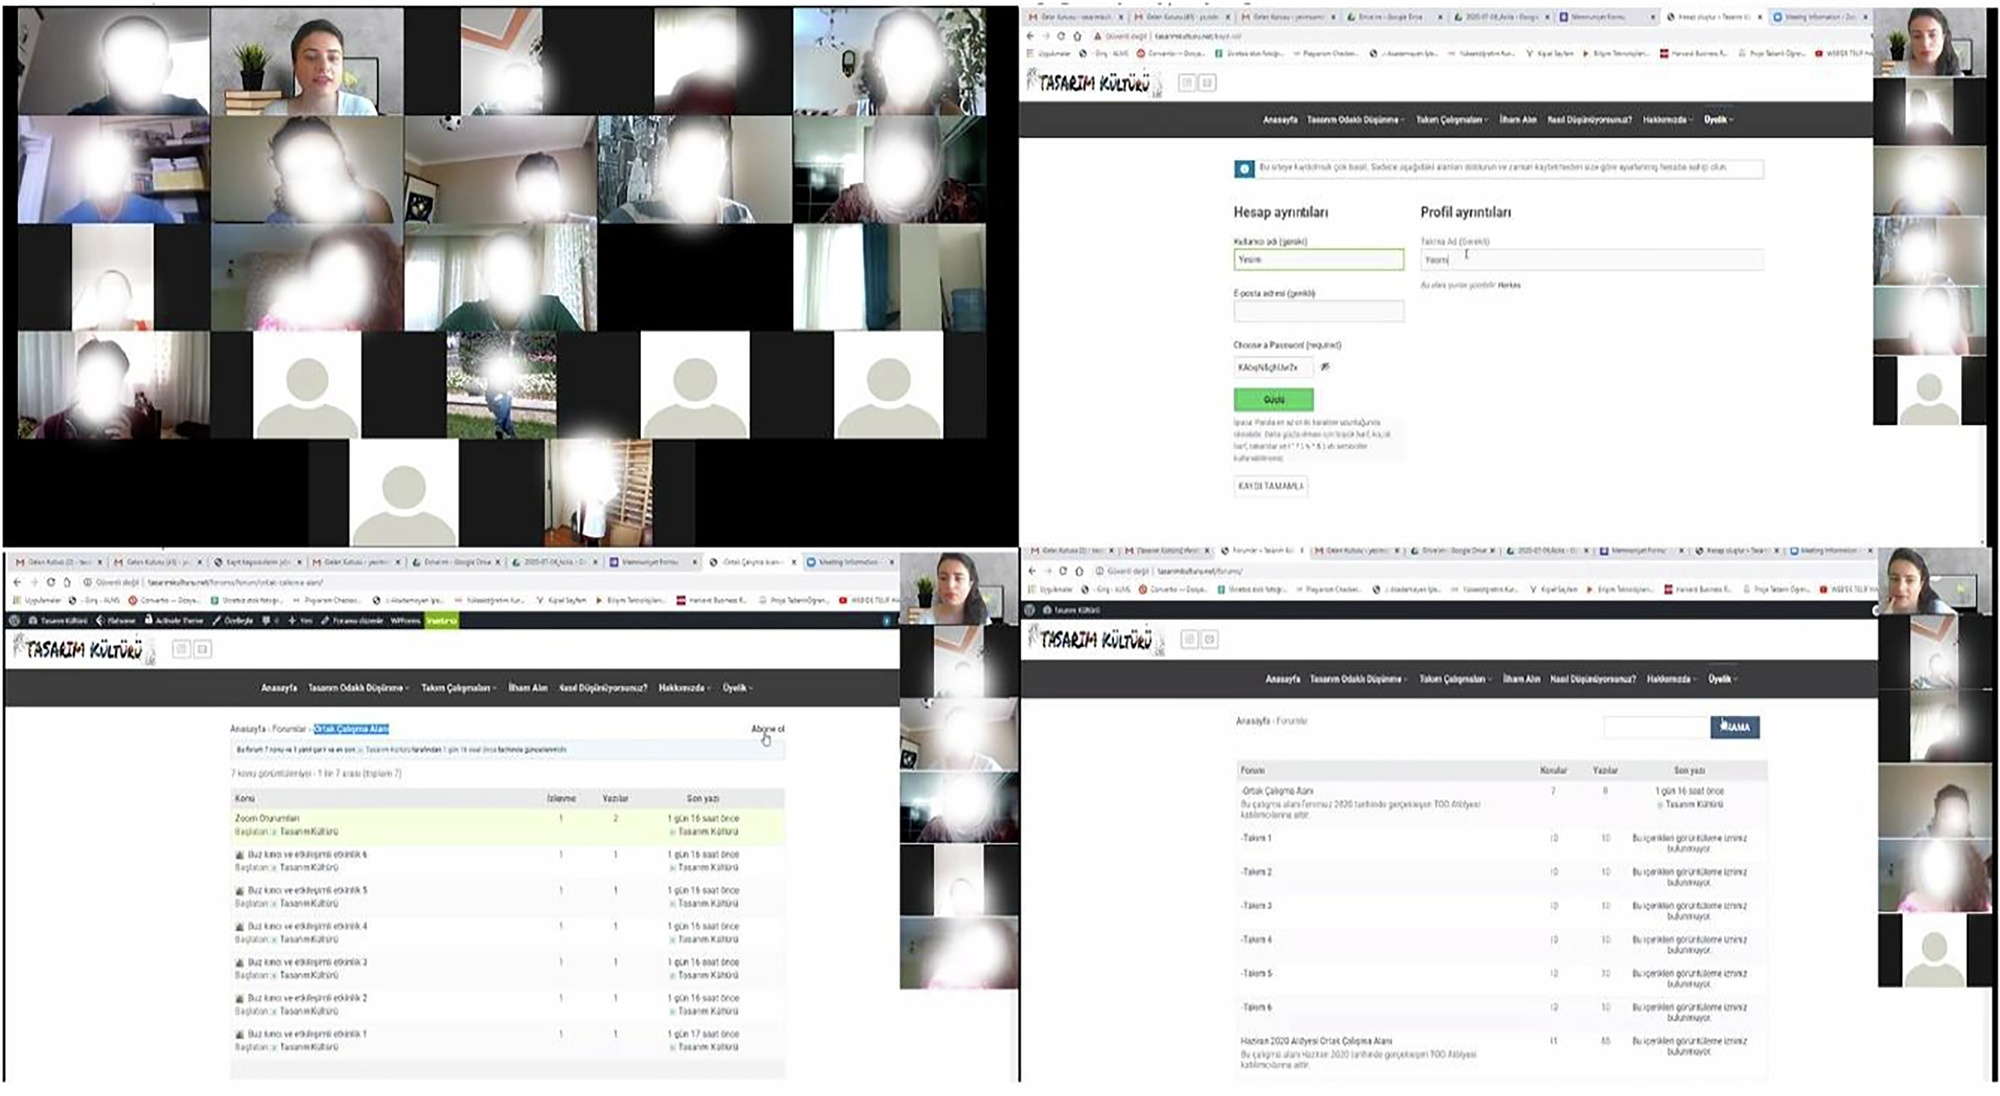Open the 'Zoom Oturumları' forum topic
This screenshot has height=1096, width=2000.
tap(267, 818)
